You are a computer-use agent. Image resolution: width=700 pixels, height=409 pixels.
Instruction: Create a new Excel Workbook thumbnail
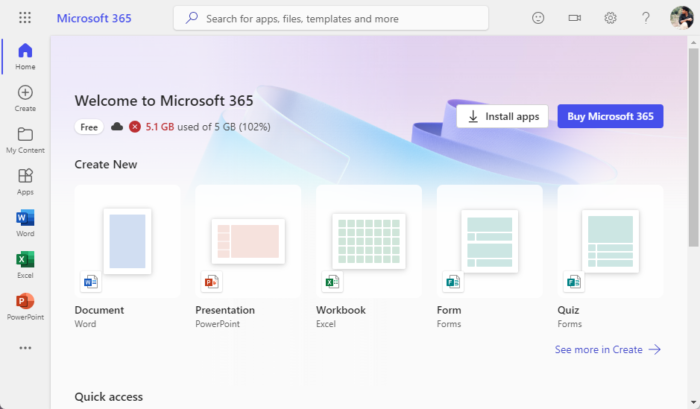click(368, 241)
